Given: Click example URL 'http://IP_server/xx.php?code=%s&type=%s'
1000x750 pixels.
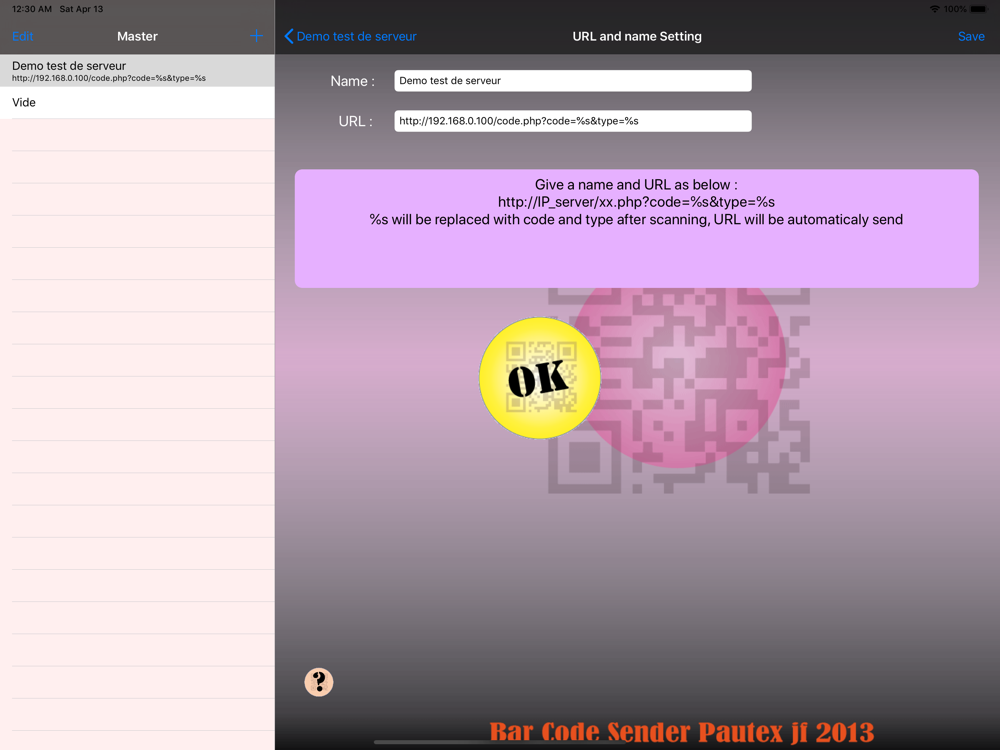Looking at the screenshot, I should [x=636, y=202].
